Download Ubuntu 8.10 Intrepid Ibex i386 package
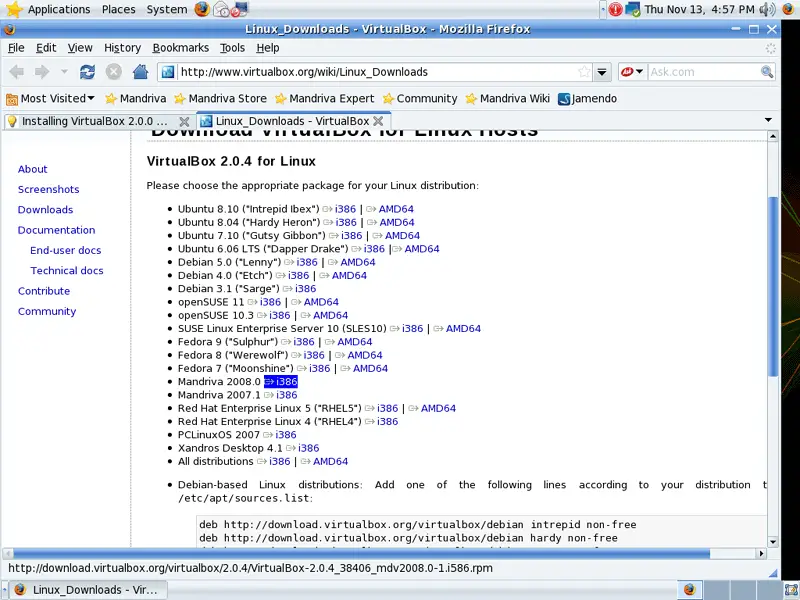 pyautogui.click(x=345, y=209)
